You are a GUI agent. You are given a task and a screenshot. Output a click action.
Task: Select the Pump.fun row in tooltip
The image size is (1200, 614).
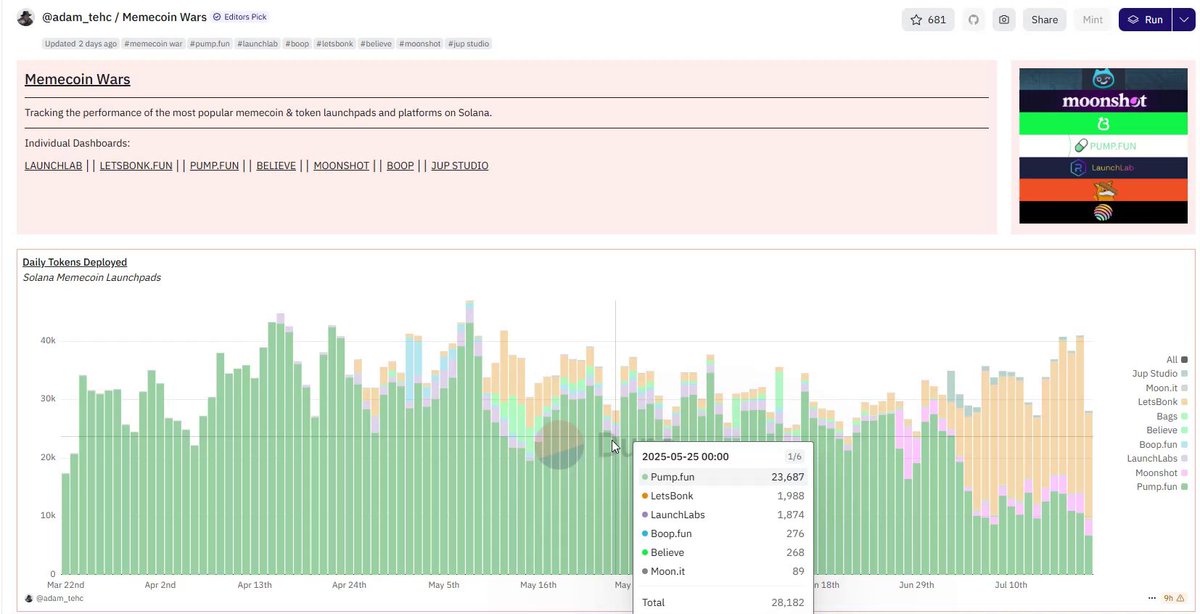(x=723, y=477)
